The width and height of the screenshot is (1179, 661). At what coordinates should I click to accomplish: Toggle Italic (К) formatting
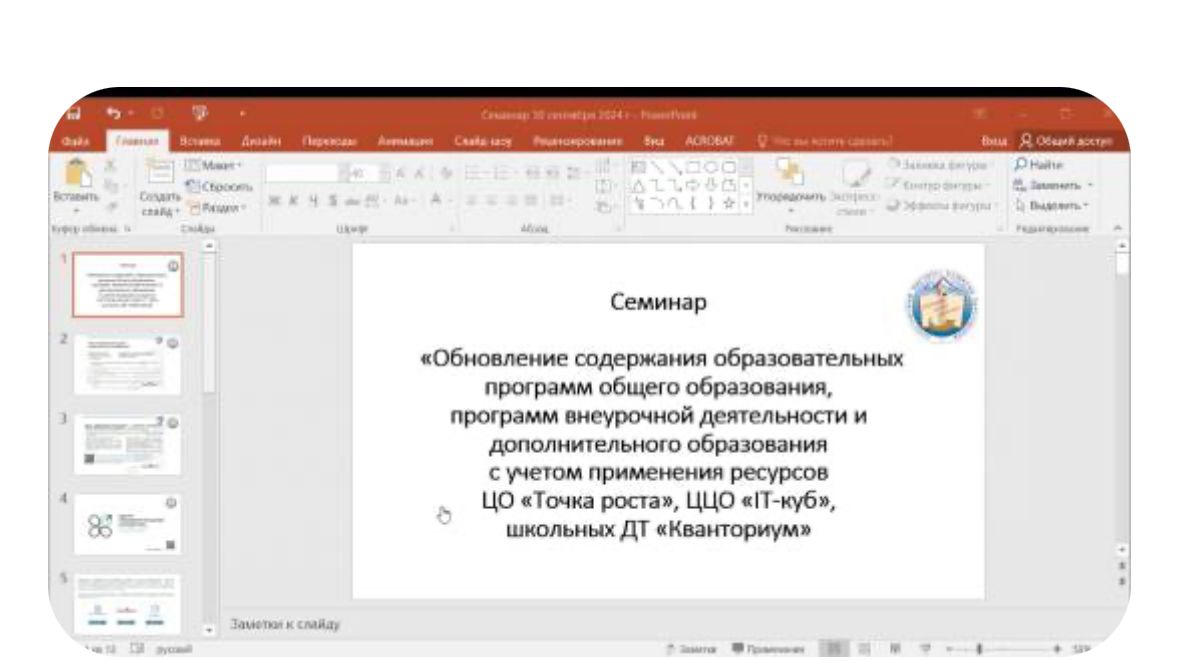pos(294,201)
